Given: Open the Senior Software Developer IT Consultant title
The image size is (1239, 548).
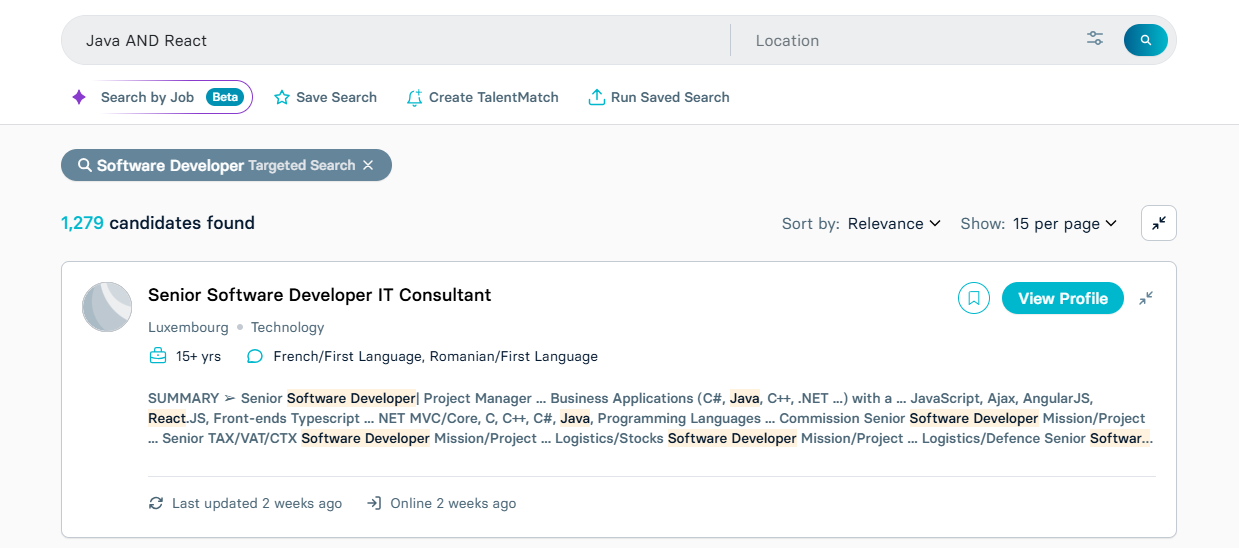Looking at the screenshot, I should click(320, 295).
